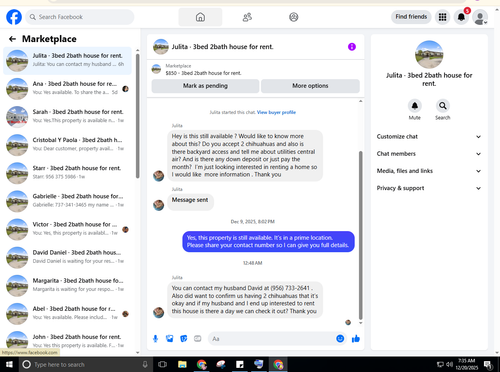Open the Facebook menu grid icon
Screen dimensions: 500x372
[442, 17]
